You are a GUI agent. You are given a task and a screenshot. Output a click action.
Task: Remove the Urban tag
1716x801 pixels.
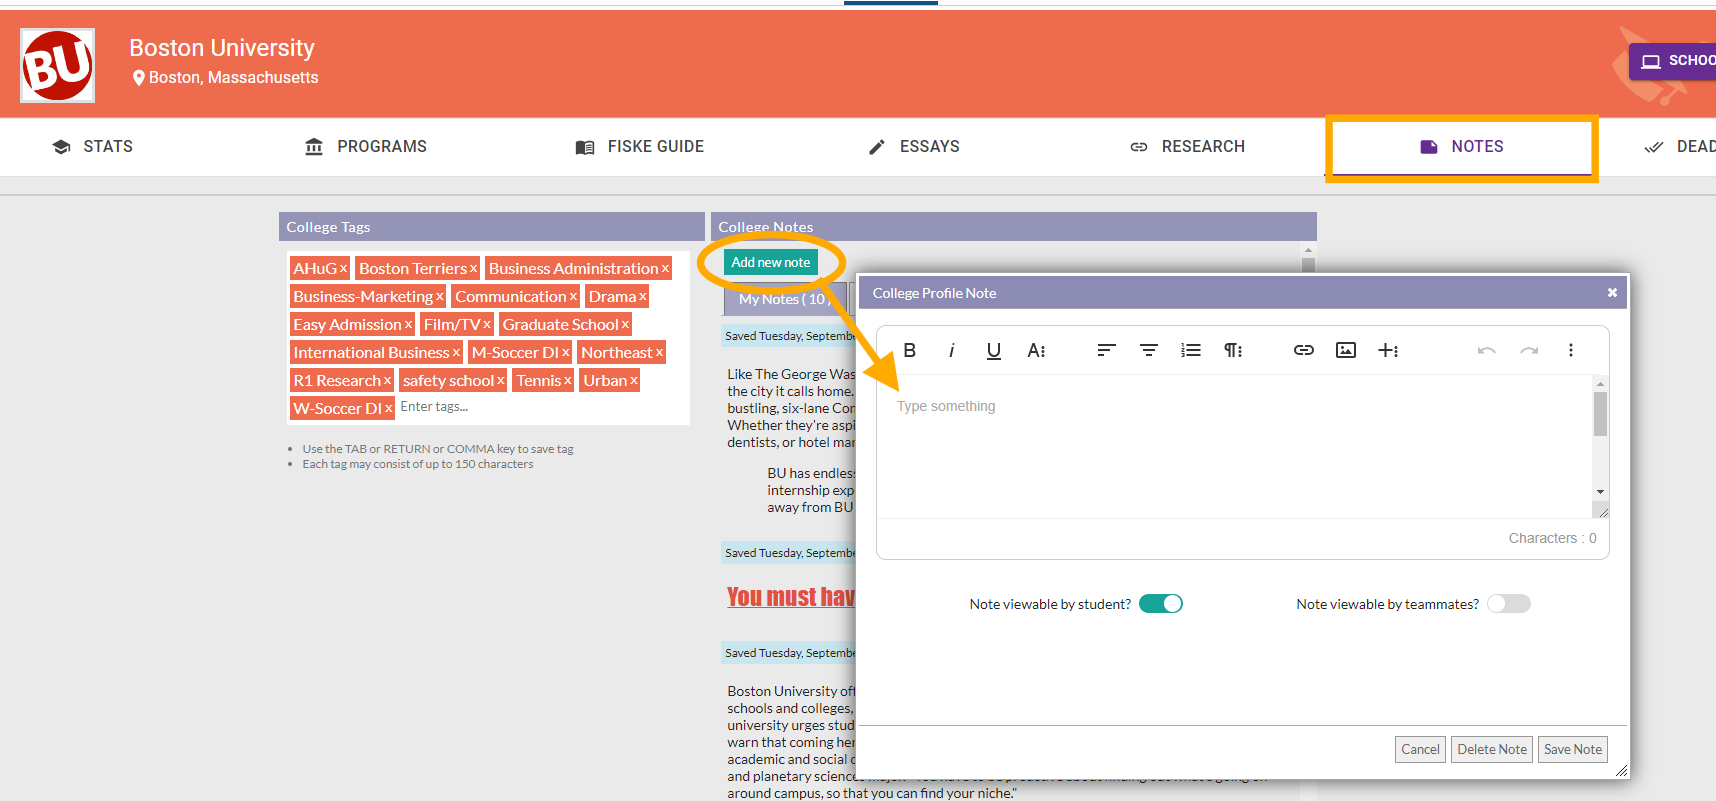pyautogui.click(x=633, y=381)
